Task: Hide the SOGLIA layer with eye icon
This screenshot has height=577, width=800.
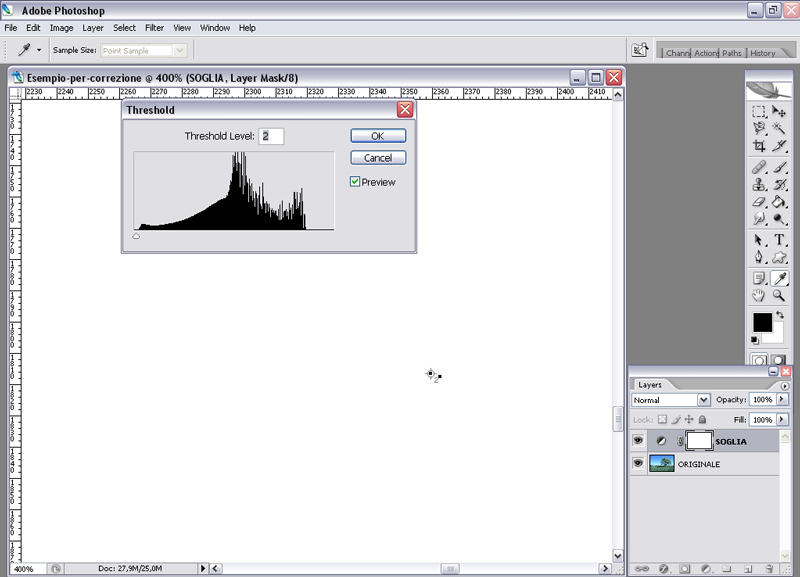Action: pyautogui.click(x=638, y=440)
